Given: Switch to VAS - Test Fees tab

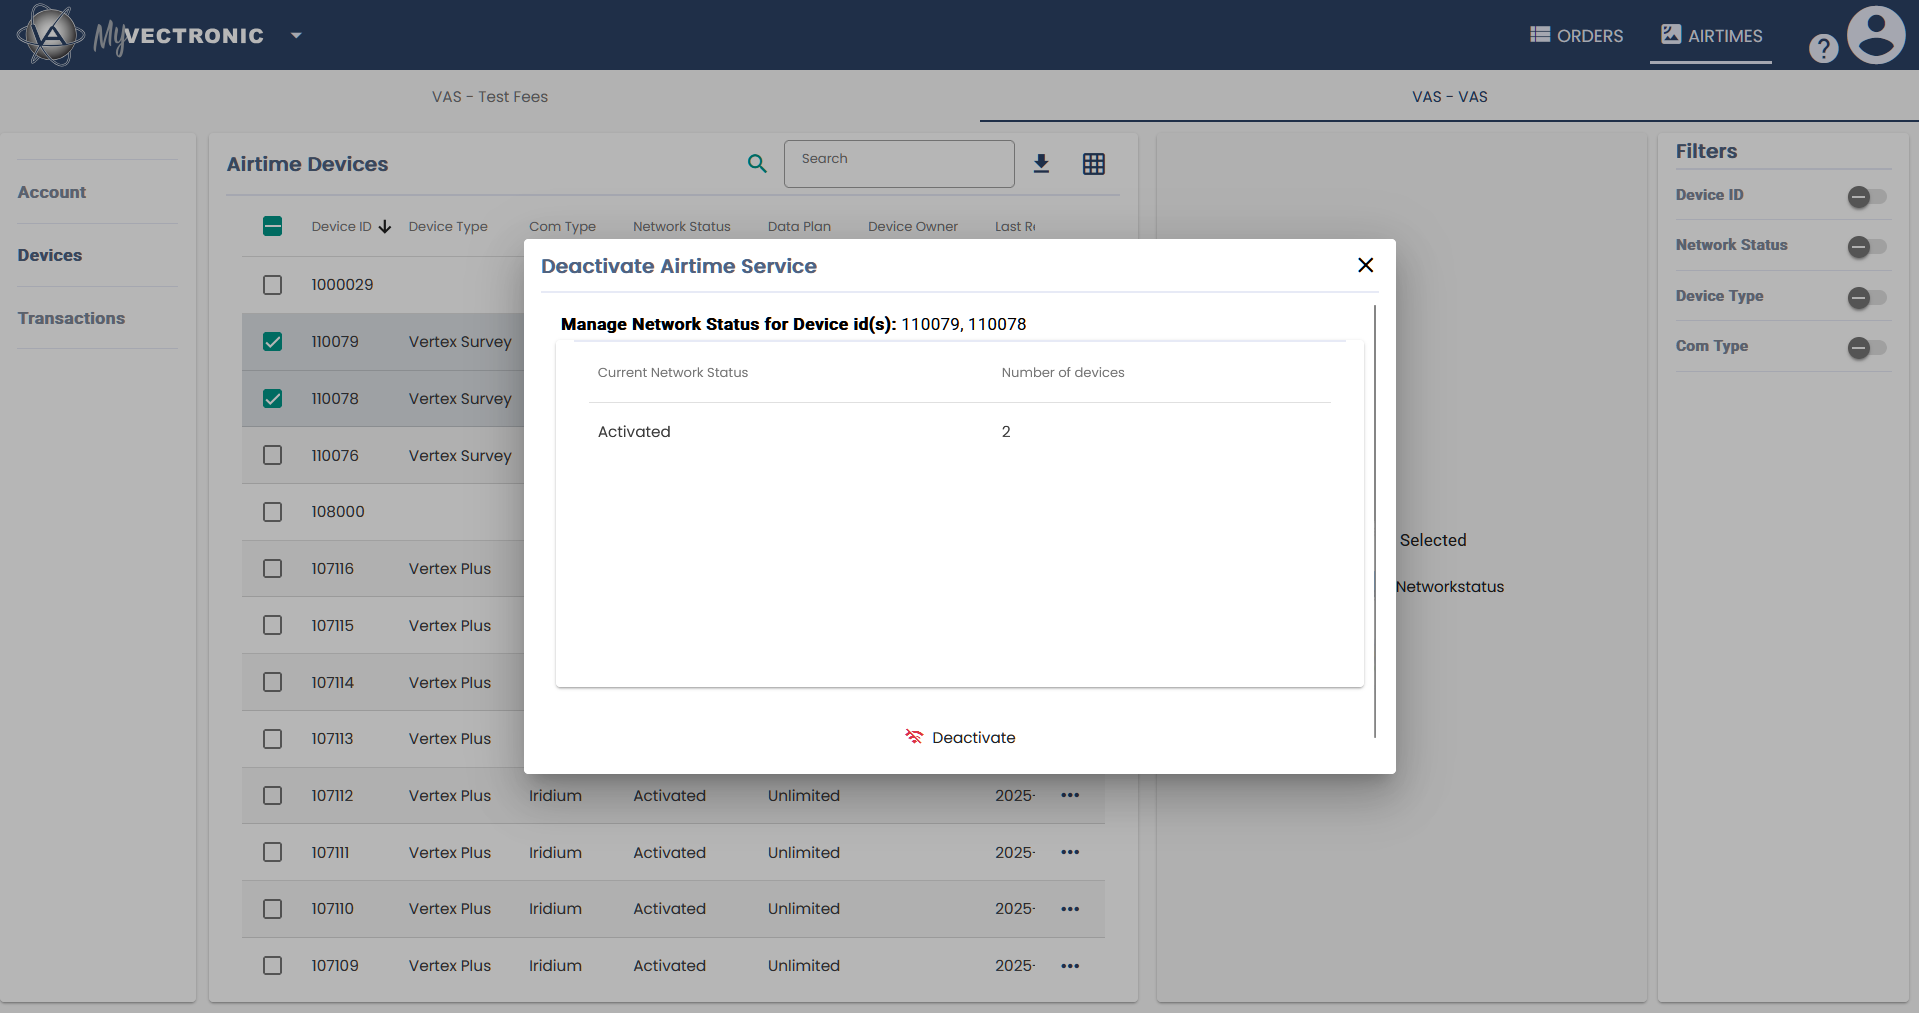Looking at the screenshot, I should click(x=490, y=97).
